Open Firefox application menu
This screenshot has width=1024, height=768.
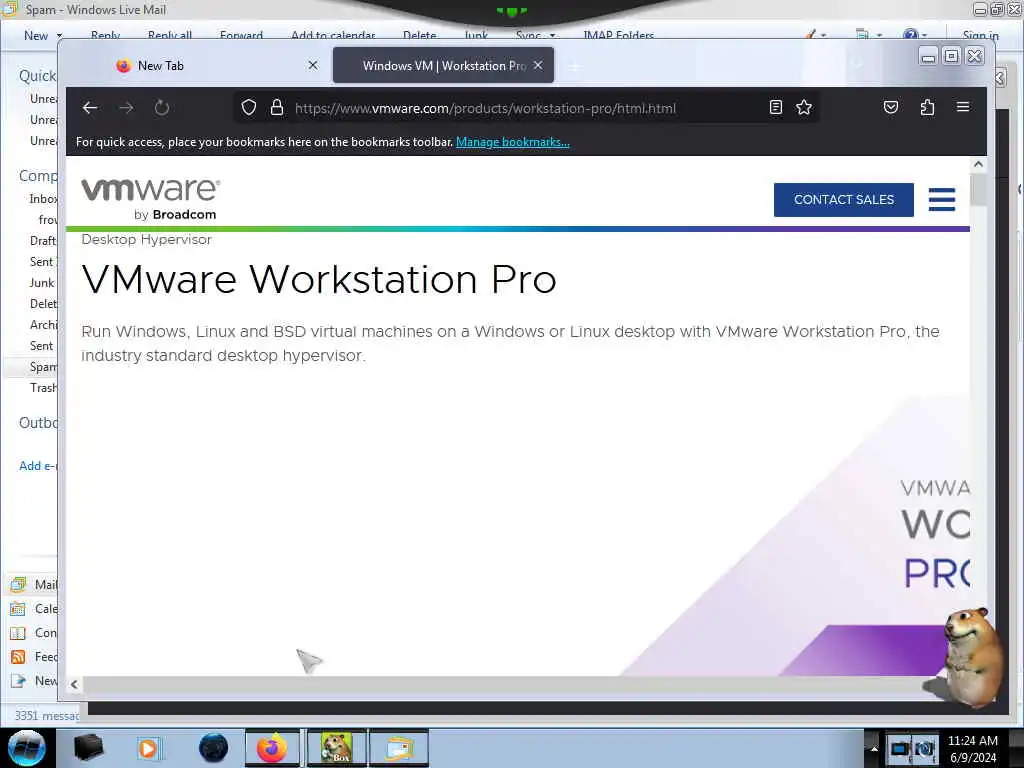coord(963,107)
